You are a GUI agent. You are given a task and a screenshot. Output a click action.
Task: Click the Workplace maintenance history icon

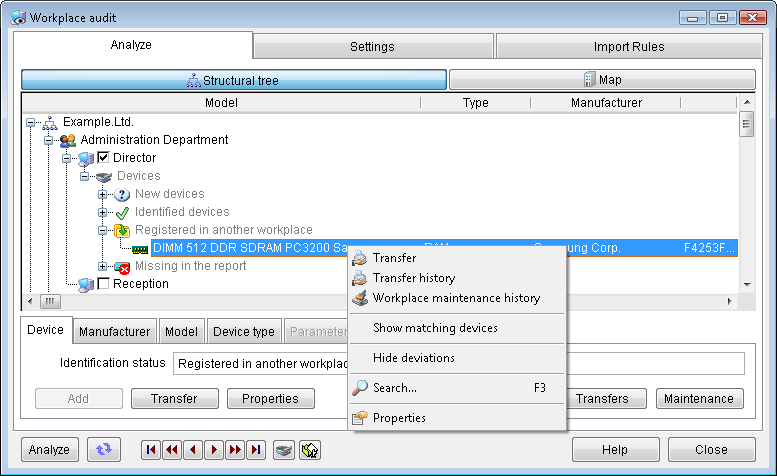(360, 298)
